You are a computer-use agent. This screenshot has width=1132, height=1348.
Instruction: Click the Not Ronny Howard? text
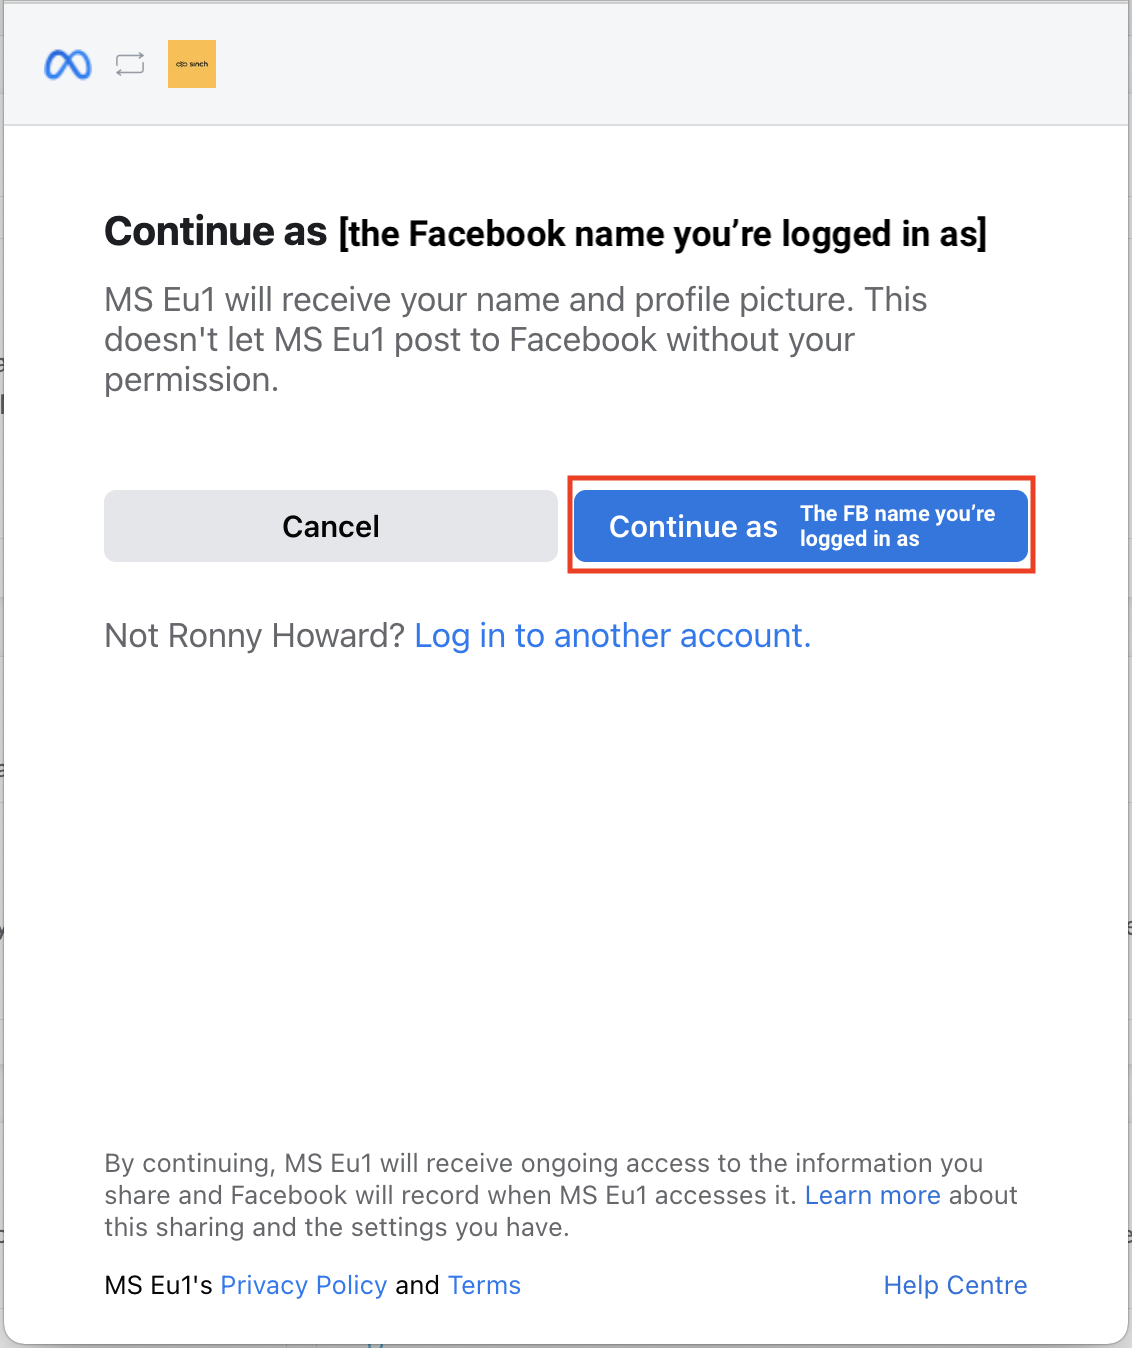[x=255, y=636]
